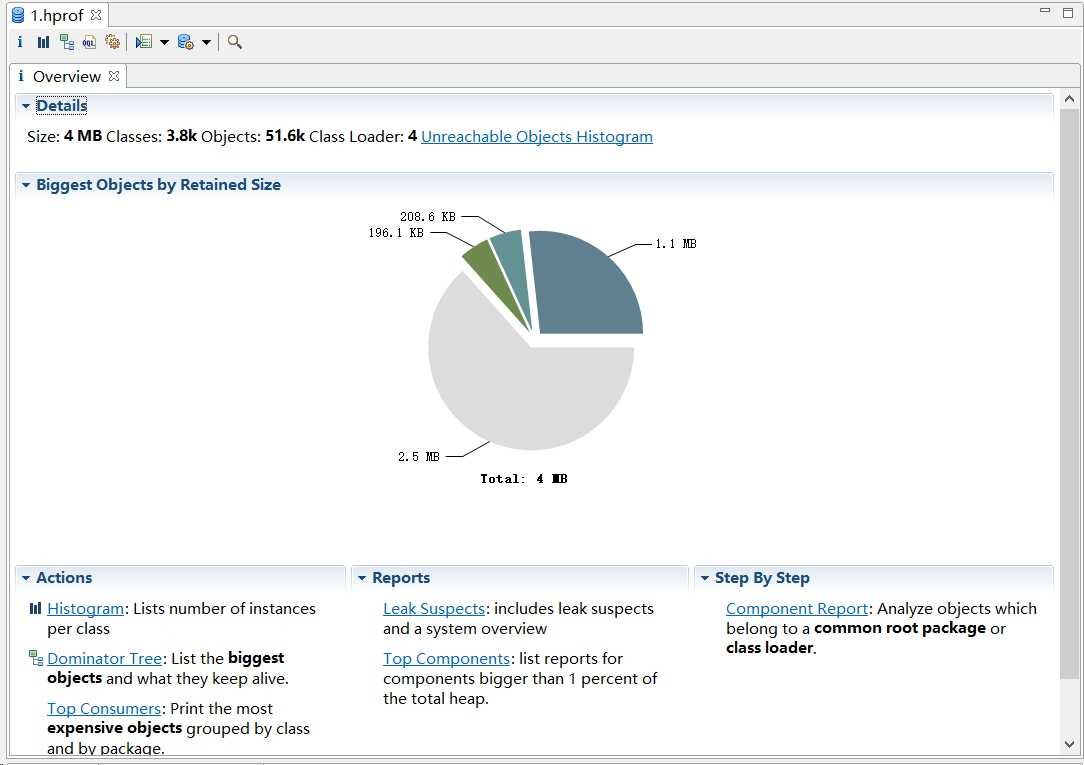Click the '2.5 MB' pie label
The height and width of the screenshot is (765, 1084).
pos(419,457)
